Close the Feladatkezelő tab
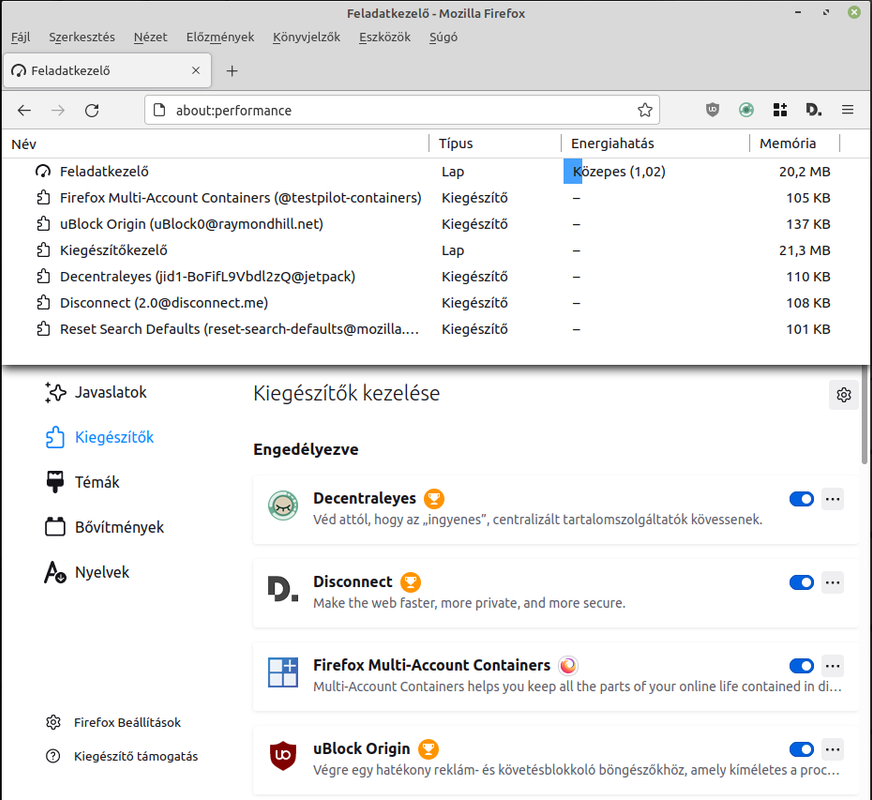 196,71
